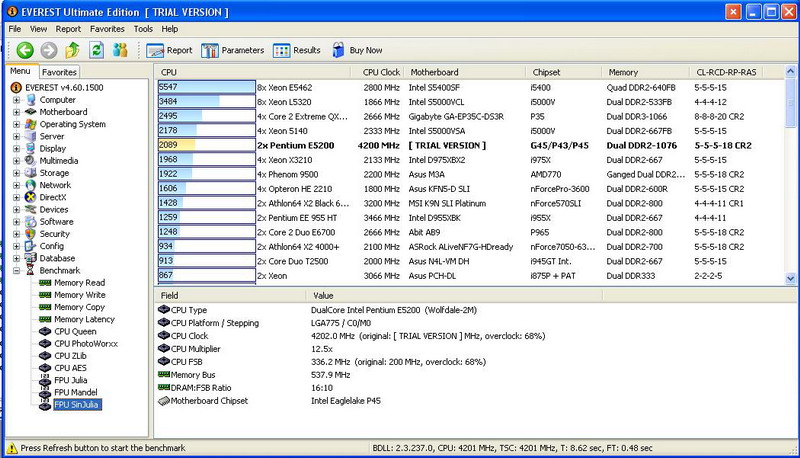Switch to the Favorites tab
Screen dimensions: 800x458
tap(59, 72)
